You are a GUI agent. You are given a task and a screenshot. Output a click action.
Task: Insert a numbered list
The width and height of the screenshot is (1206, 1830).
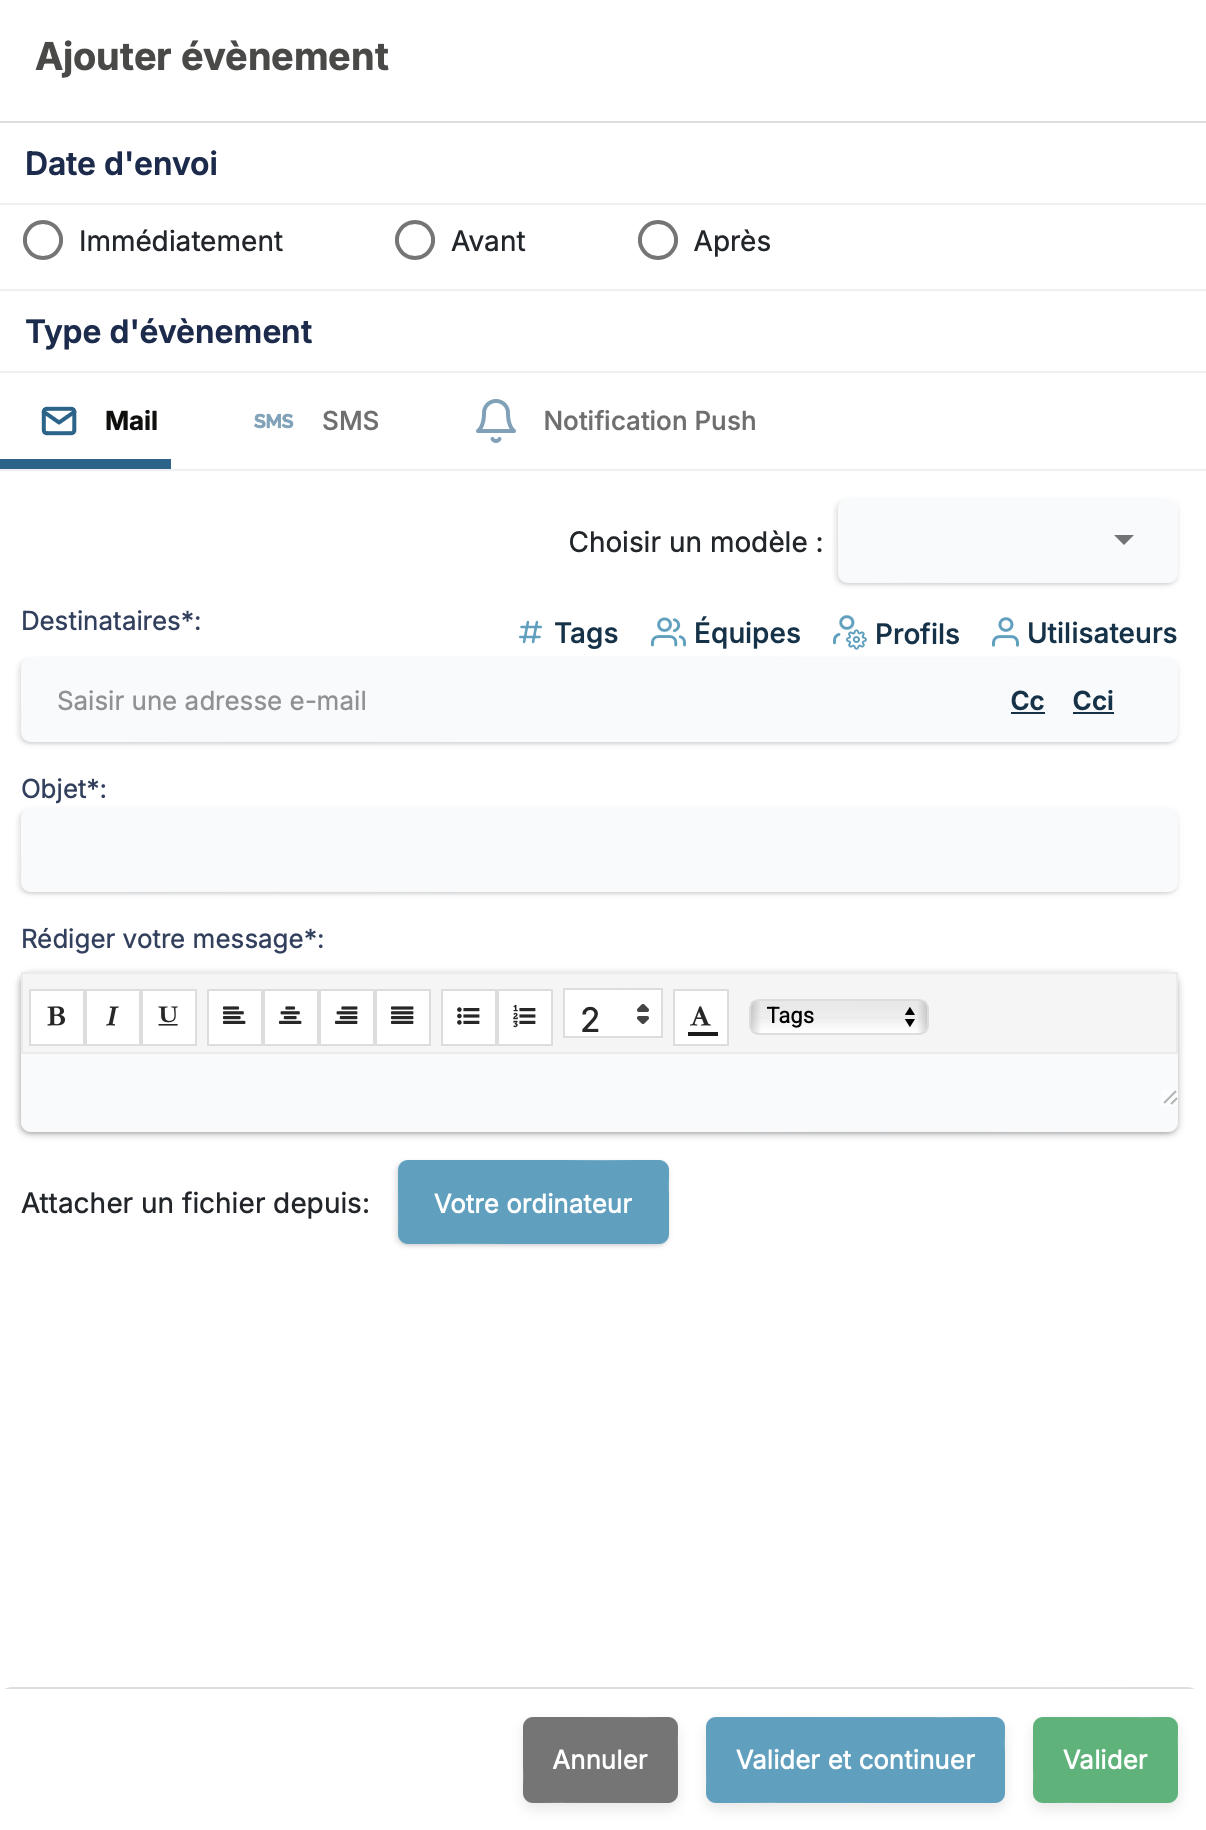pyautogui.click(x=525, y=1017)
